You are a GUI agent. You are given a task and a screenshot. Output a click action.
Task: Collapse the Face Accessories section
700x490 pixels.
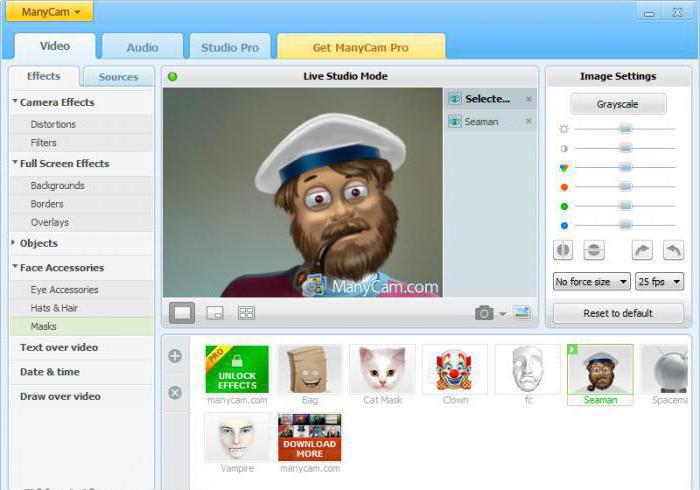[x=15, y=267]
